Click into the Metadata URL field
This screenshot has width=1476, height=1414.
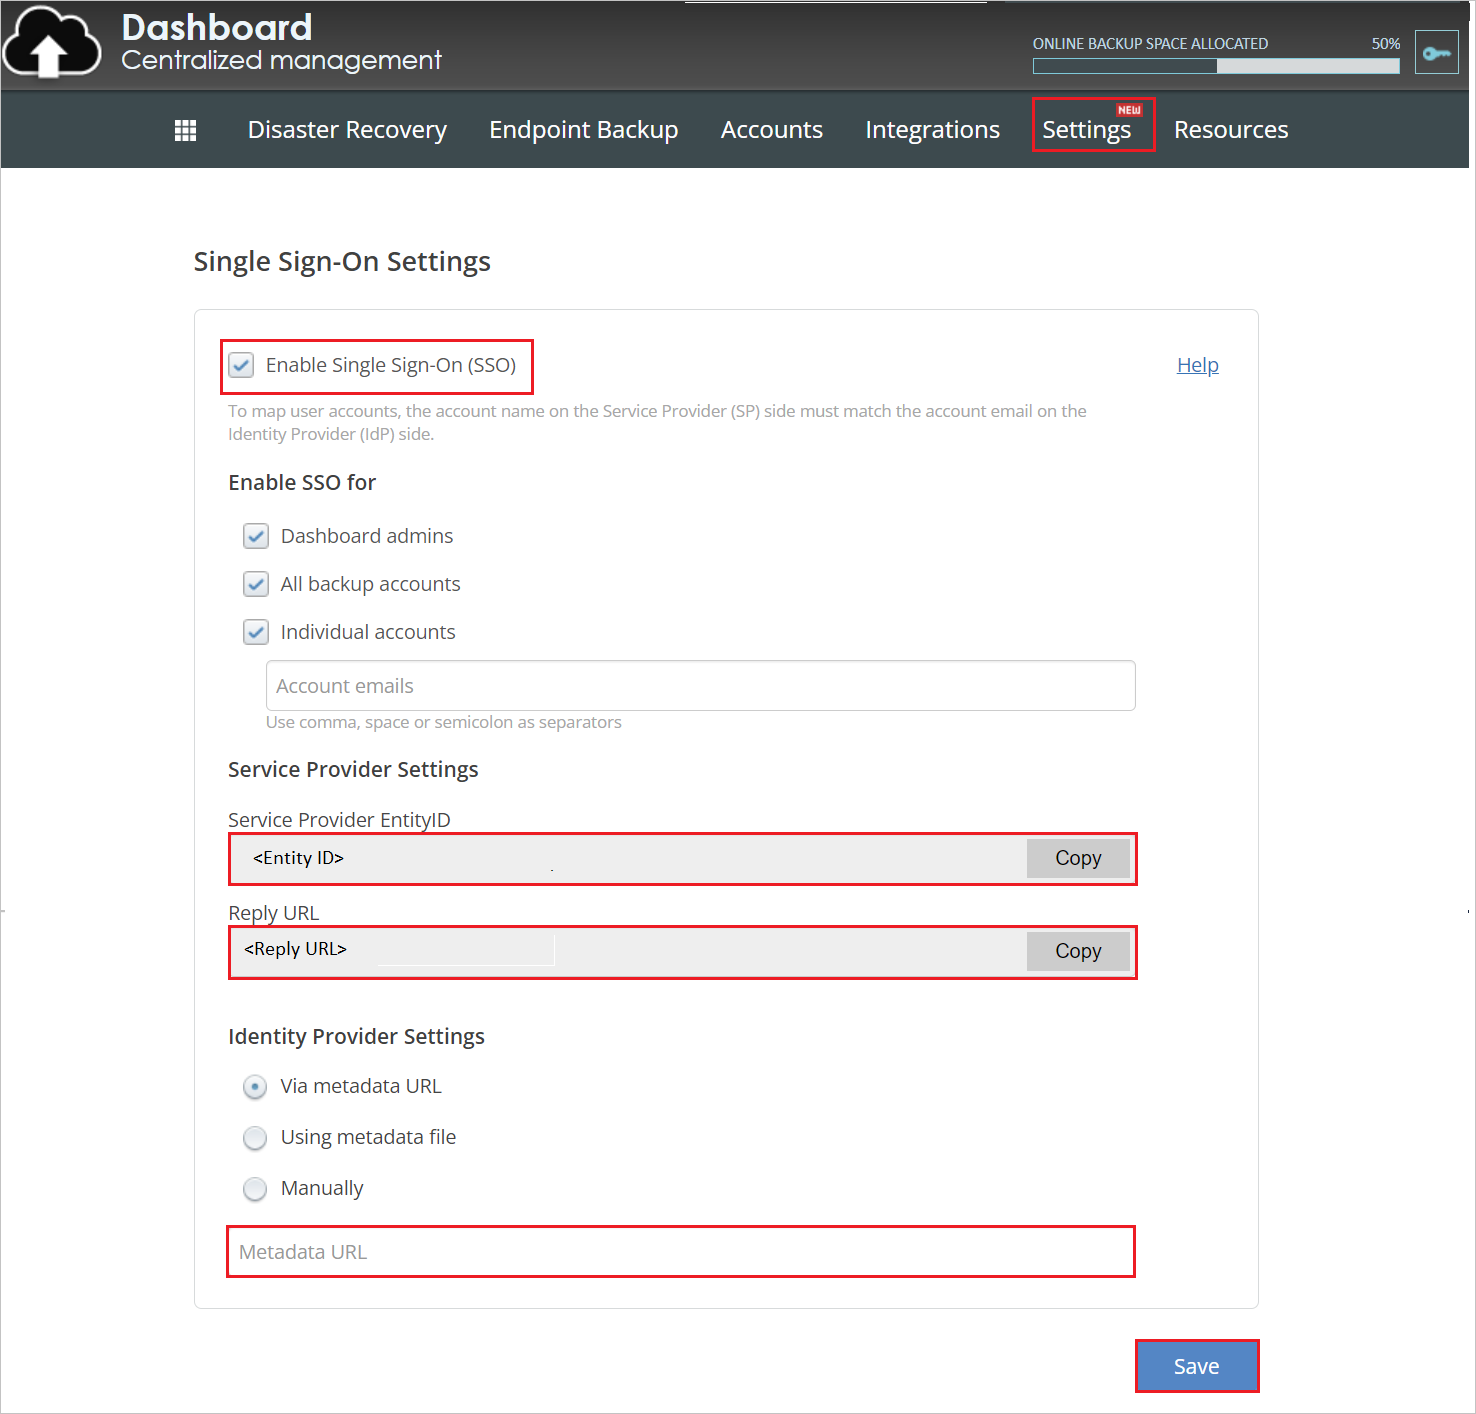[x=681, y=1252]
